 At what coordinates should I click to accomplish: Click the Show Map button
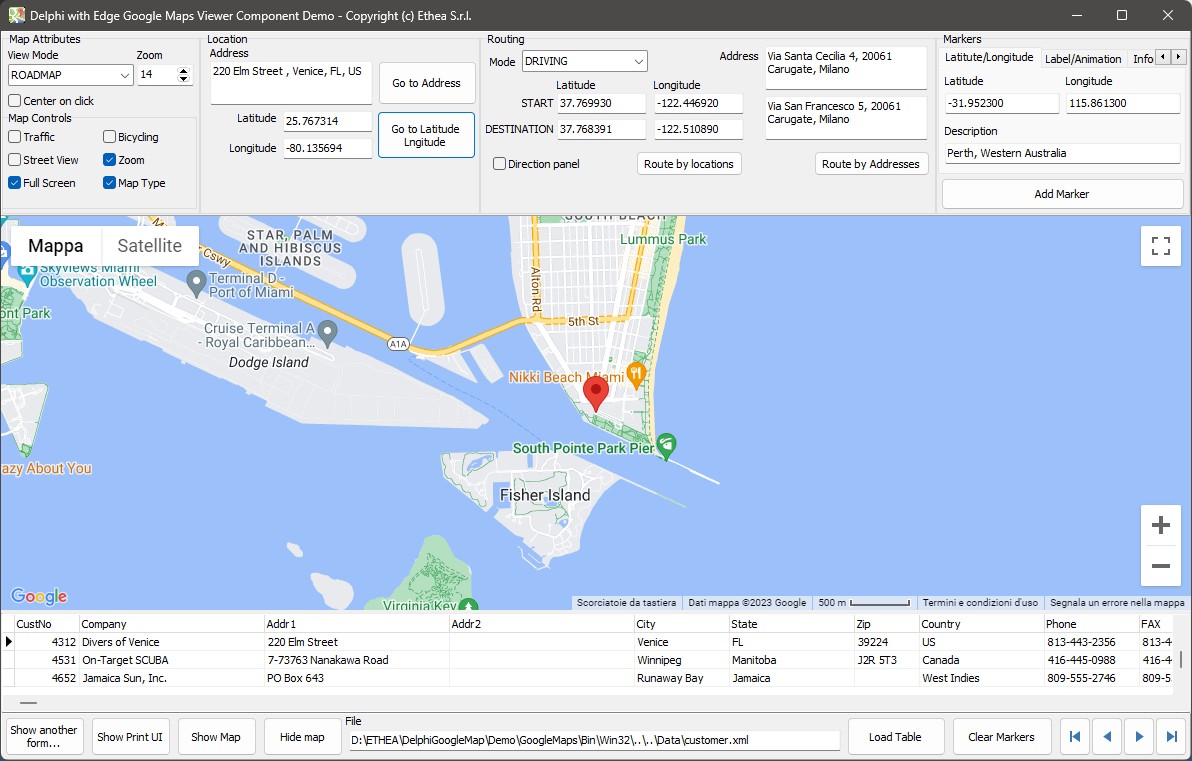[x=216, y=737]
